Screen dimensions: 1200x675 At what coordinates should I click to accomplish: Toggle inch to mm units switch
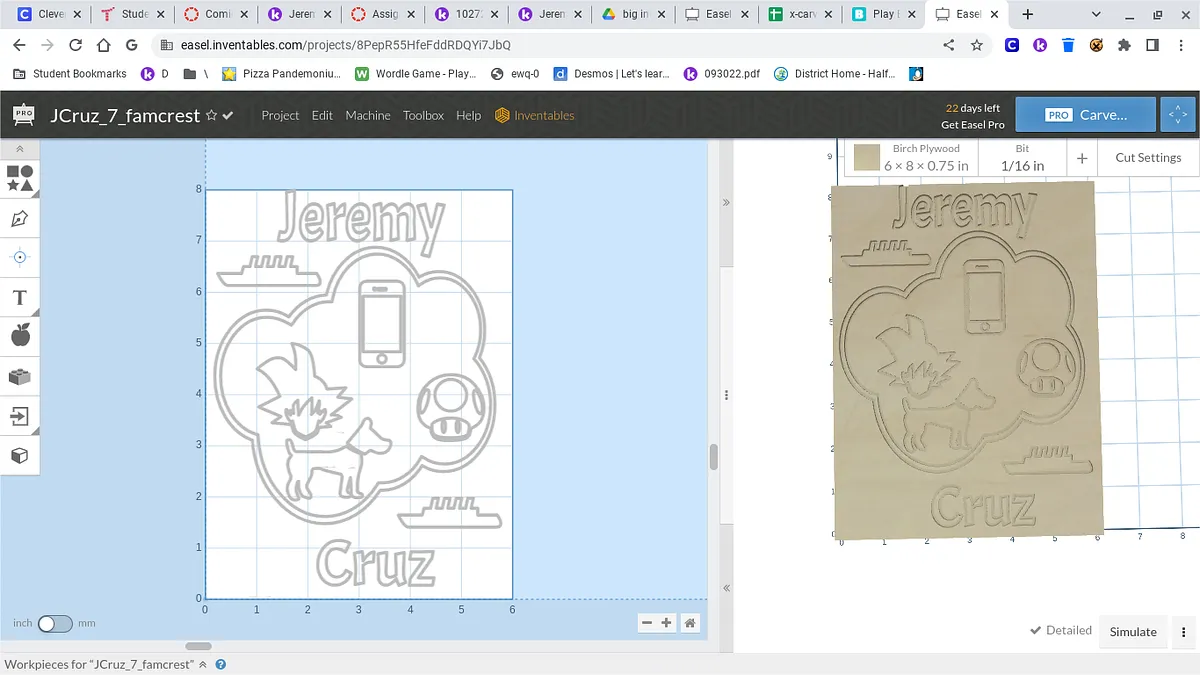55,623
